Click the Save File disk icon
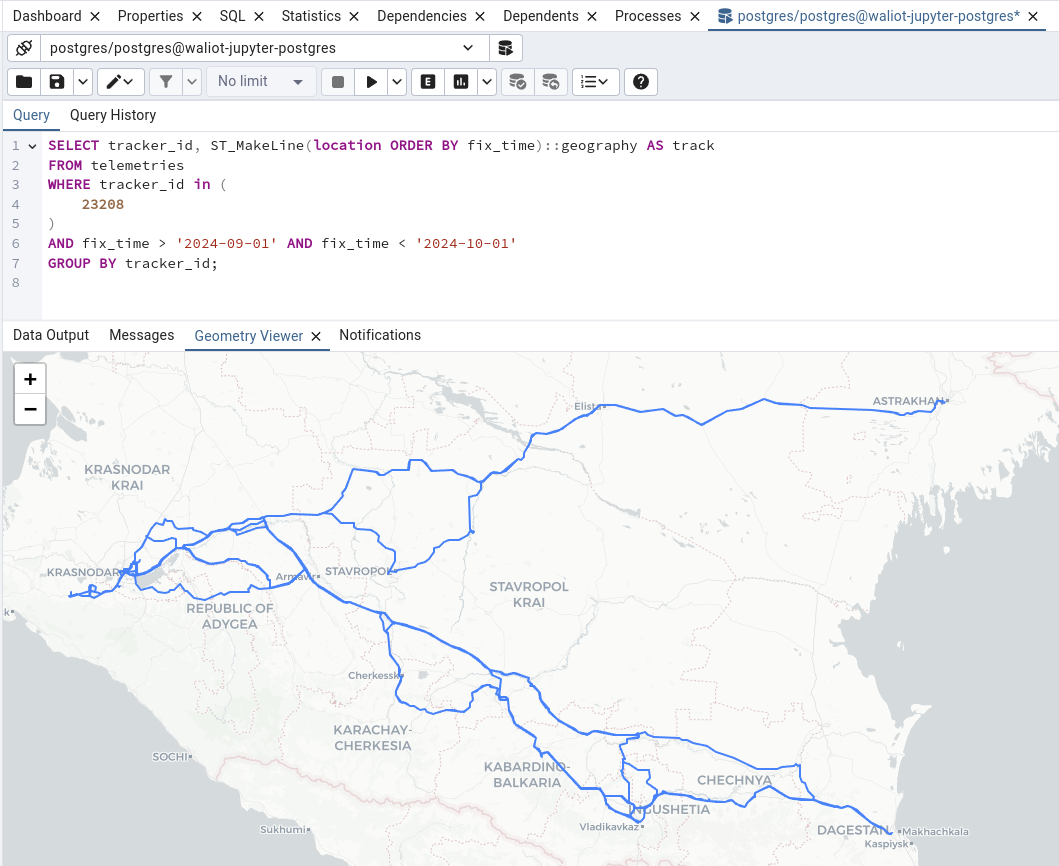1059x866 pixels. [x=57, y=82]
